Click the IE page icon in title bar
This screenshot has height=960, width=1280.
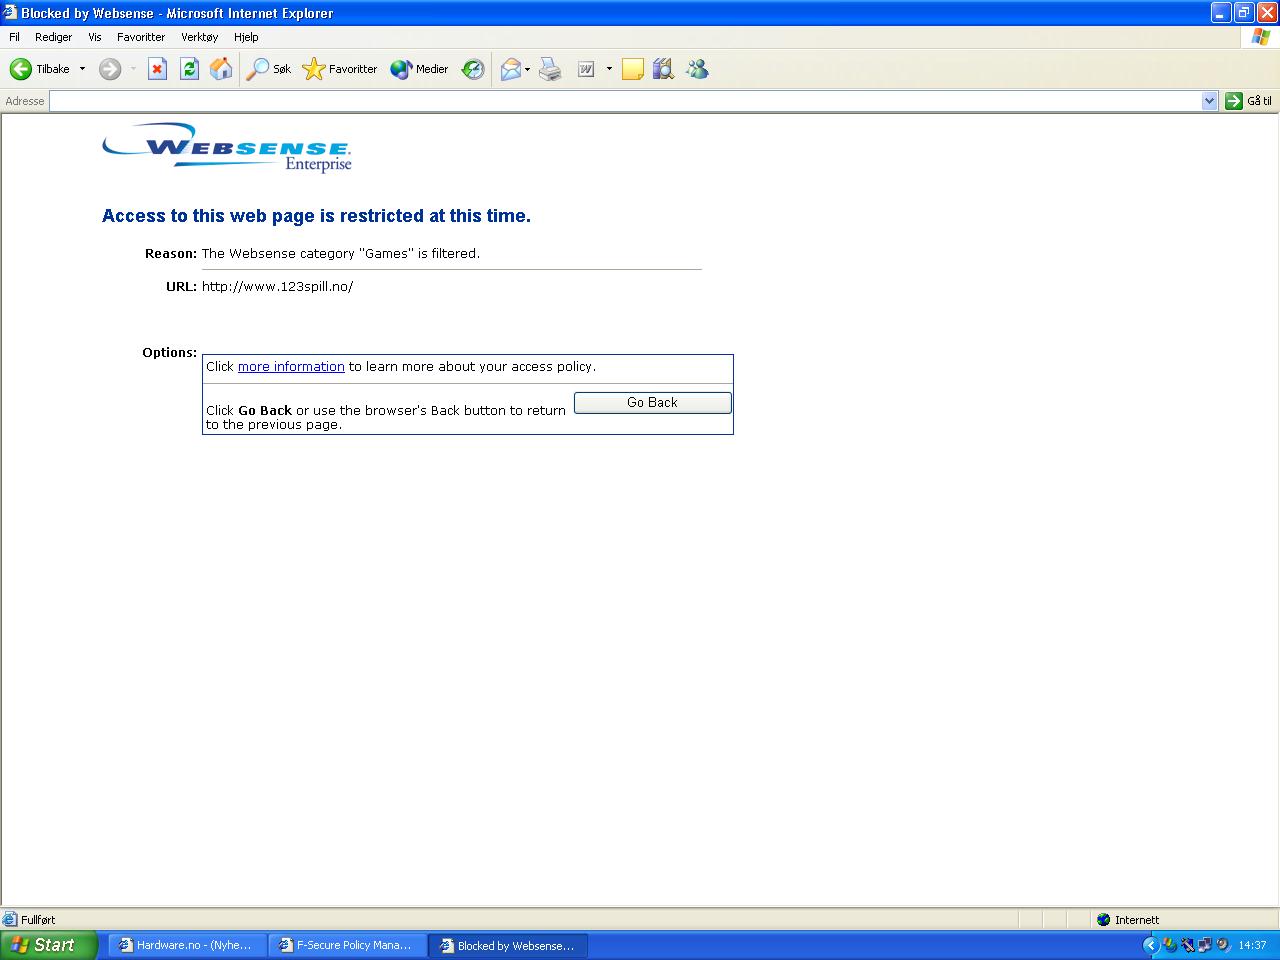[x=10, y=13]
